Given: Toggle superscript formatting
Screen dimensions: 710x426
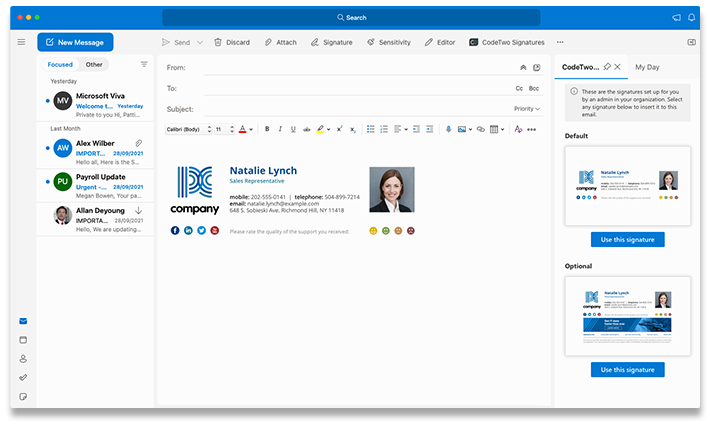Looking at the screenshot, I should [339, 129].
